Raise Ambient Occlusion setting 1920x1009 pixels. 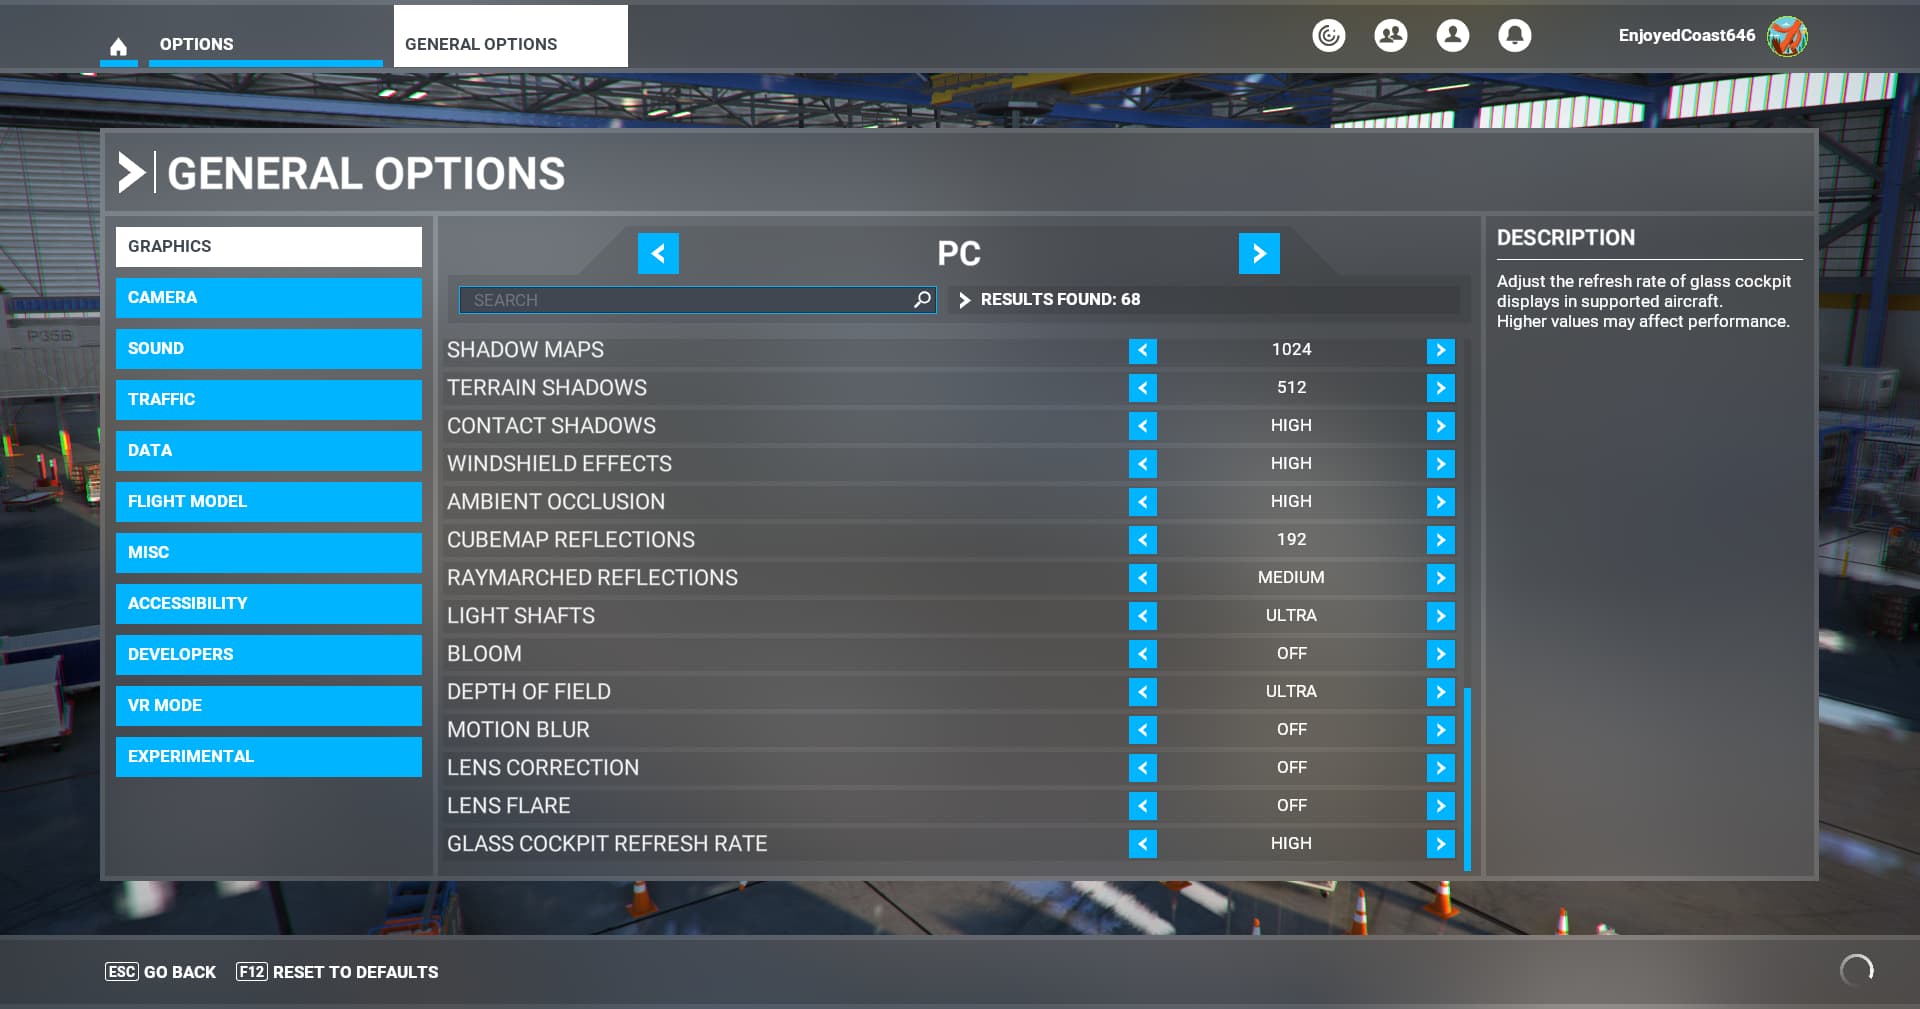point(1440,502)
